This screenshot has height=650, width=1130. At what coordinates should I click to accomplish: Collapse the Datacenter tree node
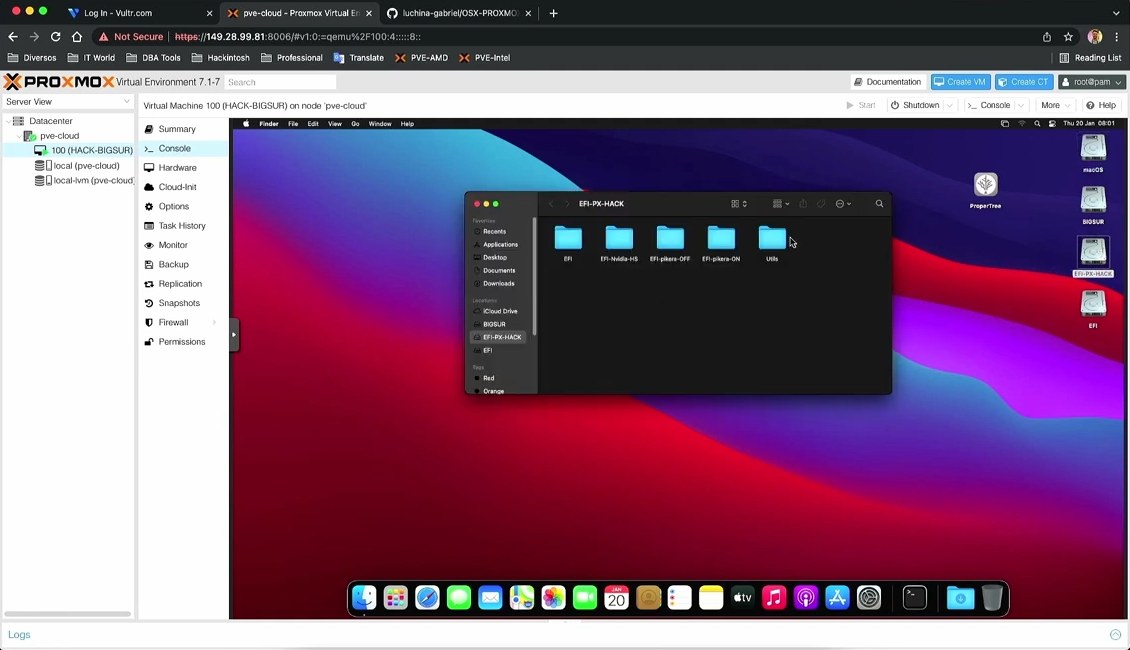point(8,121)
